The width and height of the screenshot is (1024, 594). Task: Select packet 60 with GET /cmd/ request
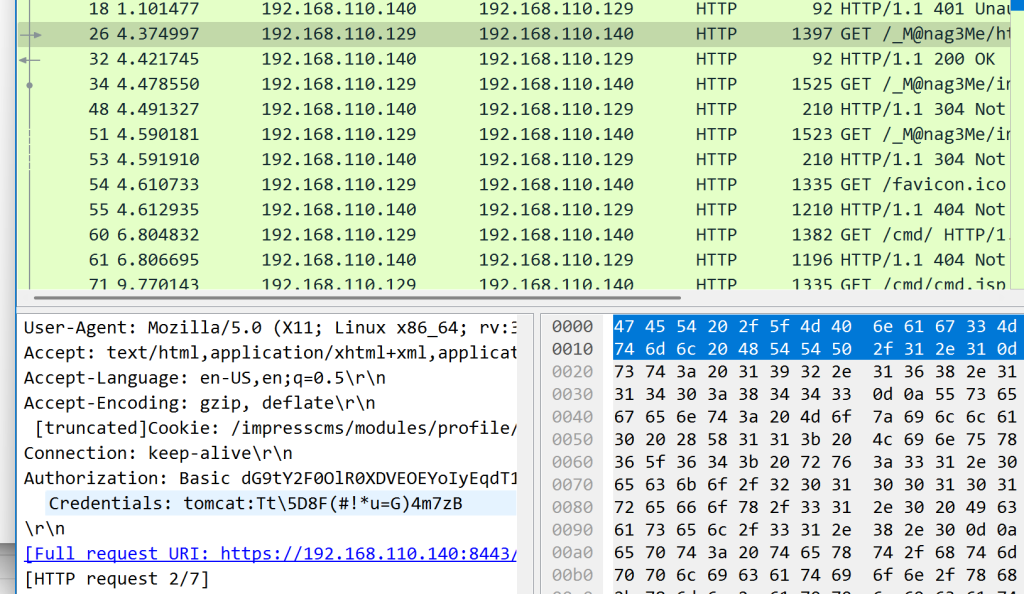coord(500,234)
